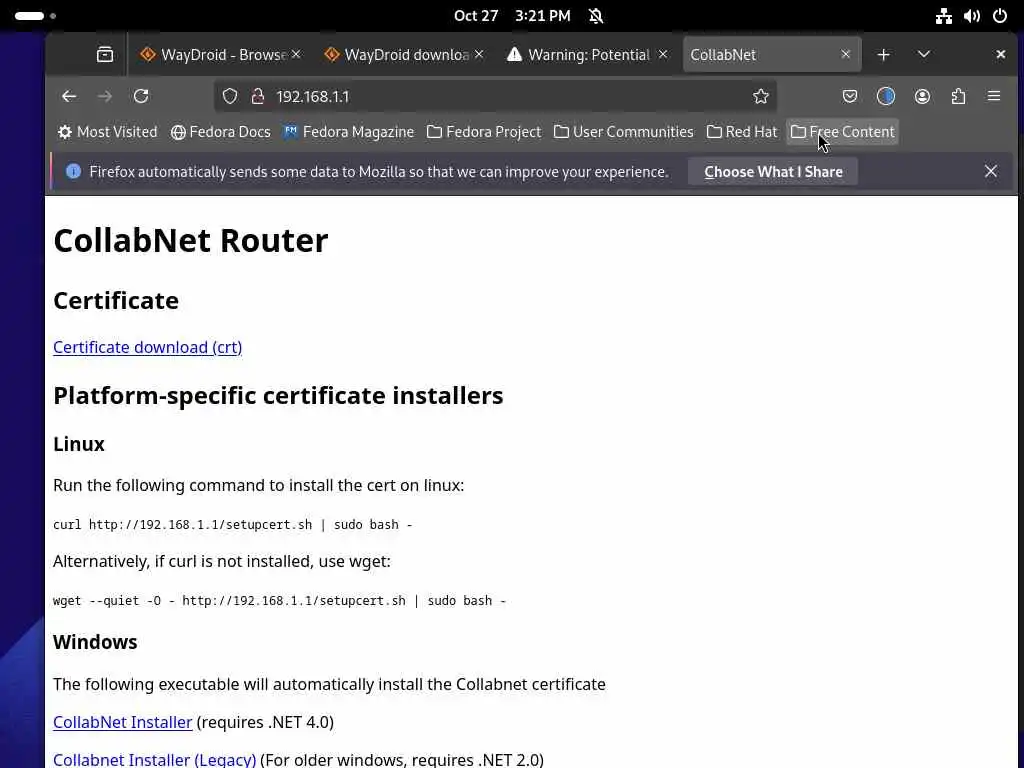Screen dimensions: 1024x768
Task: Click the do-not-disturb bell icon
Action: point(596,16)
